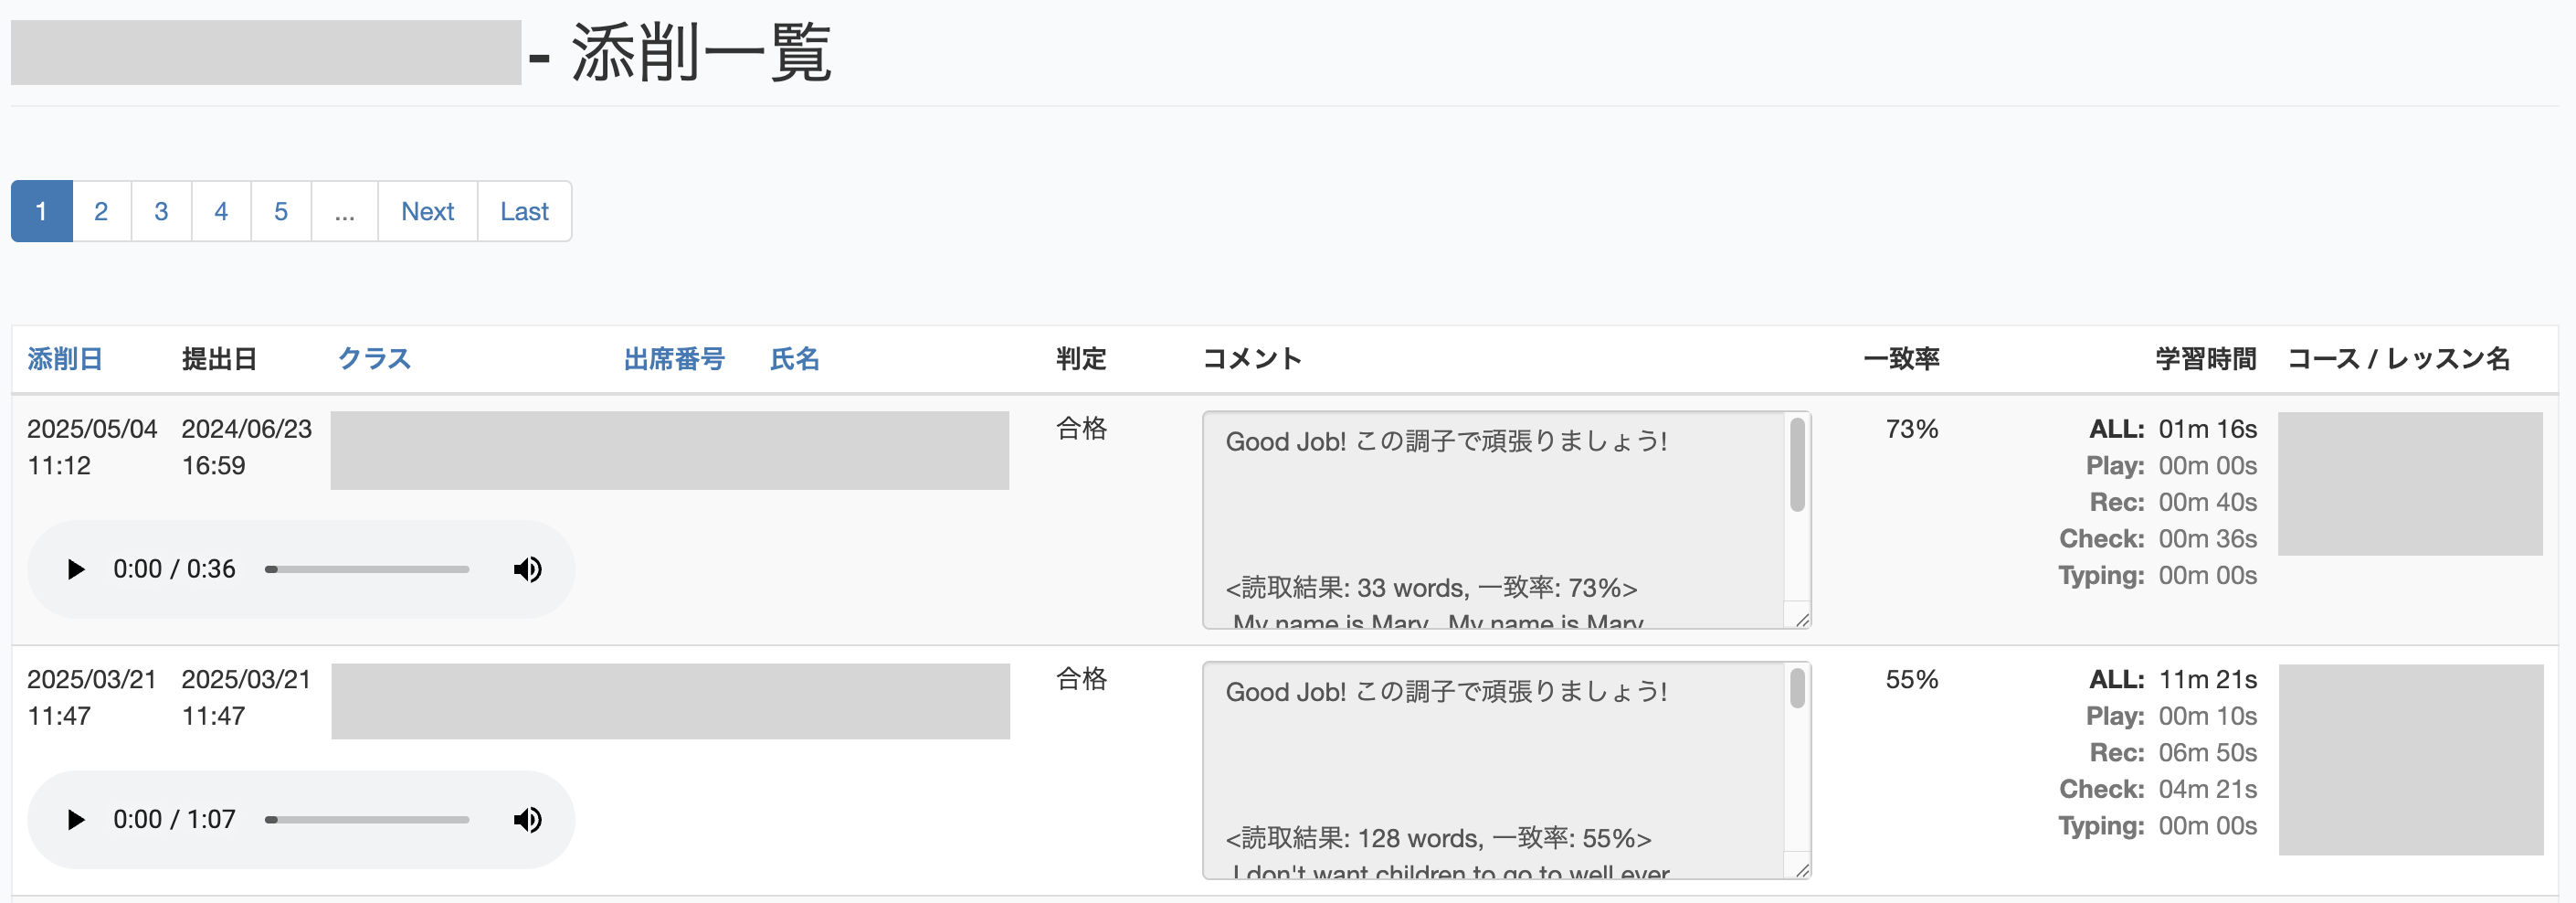Play the second row's audio recording

tap(75, 819)
